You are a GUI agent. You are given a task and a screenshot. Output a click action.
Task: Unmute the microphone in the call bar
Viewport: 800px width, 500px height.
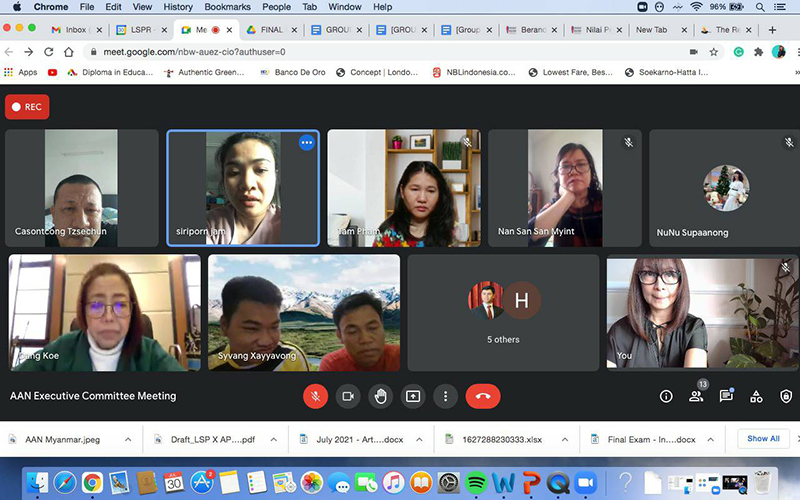tap(315, 396)
